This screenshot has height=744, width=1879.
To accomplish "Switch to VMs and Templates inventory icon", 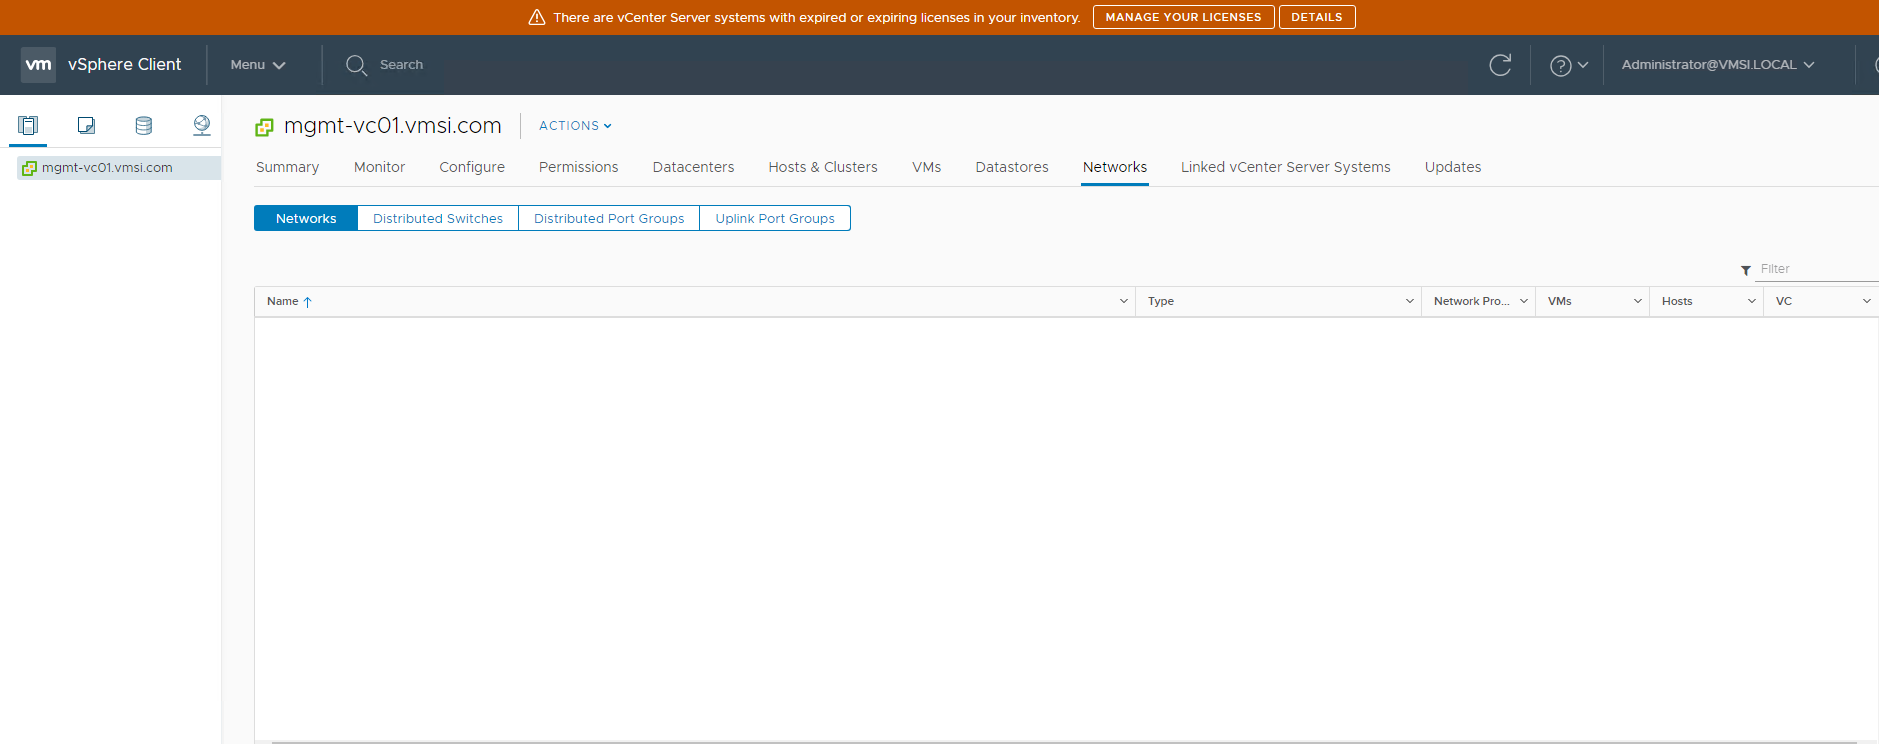I will (86, 125).
